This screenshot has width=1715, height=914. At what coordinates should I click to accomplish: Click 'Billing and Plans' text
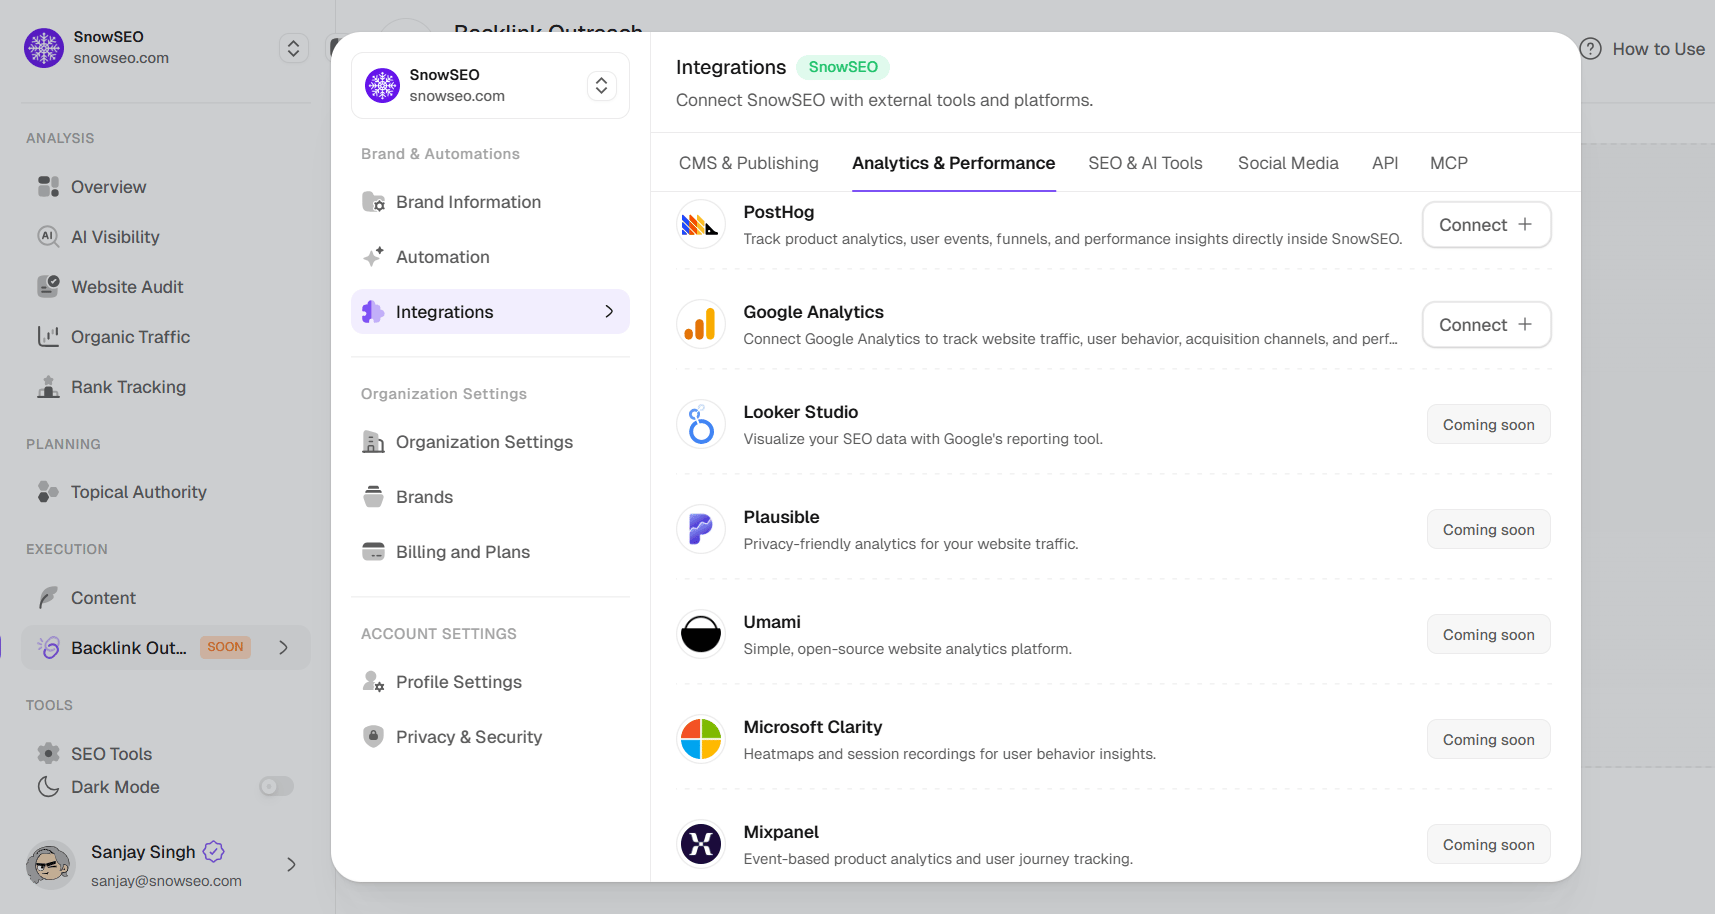[x=463, y=552]
